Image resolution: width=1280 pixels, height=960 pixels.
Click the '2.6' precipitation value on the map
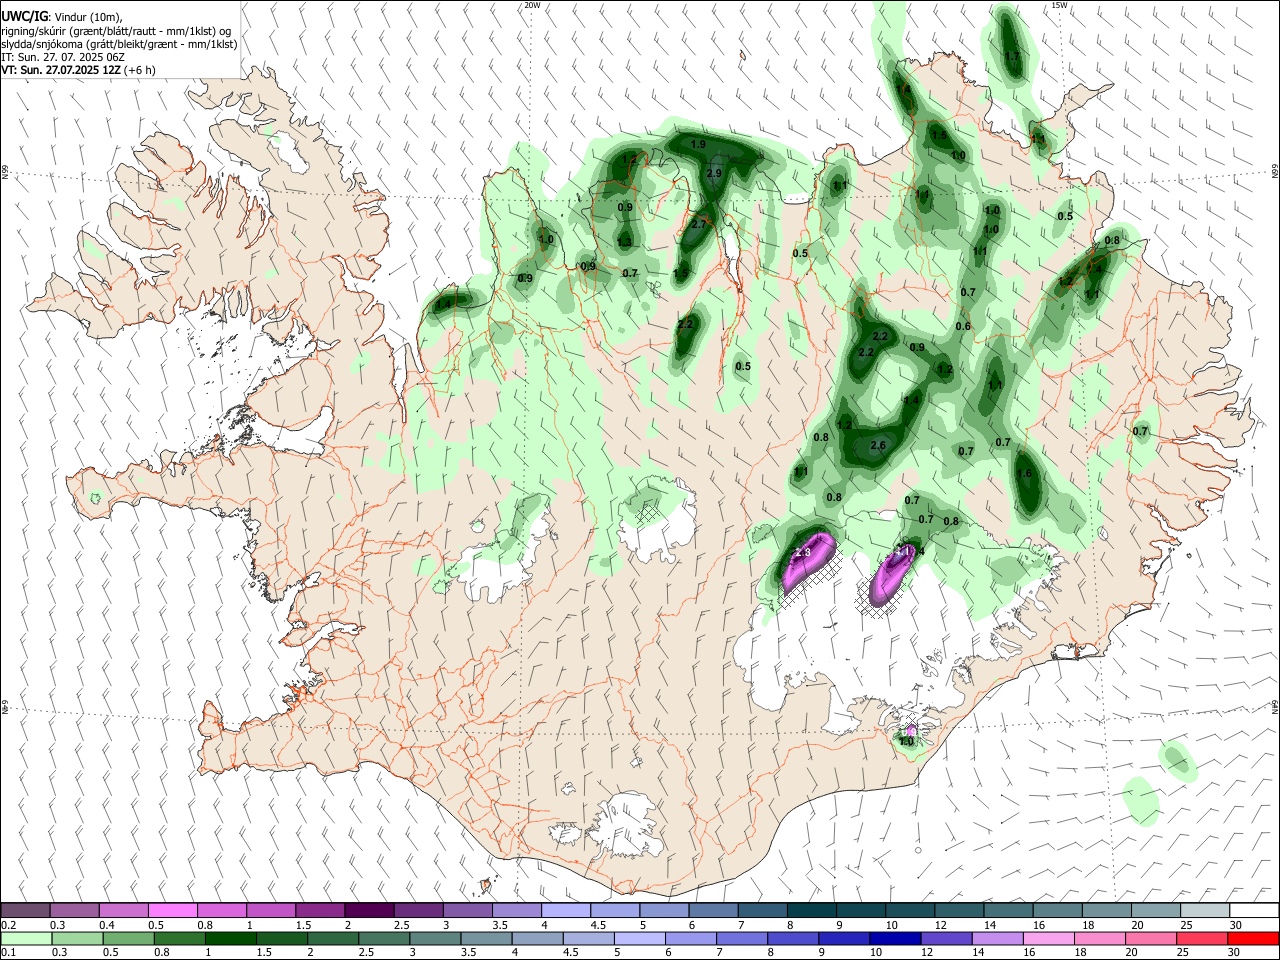(x=879, y=446)
